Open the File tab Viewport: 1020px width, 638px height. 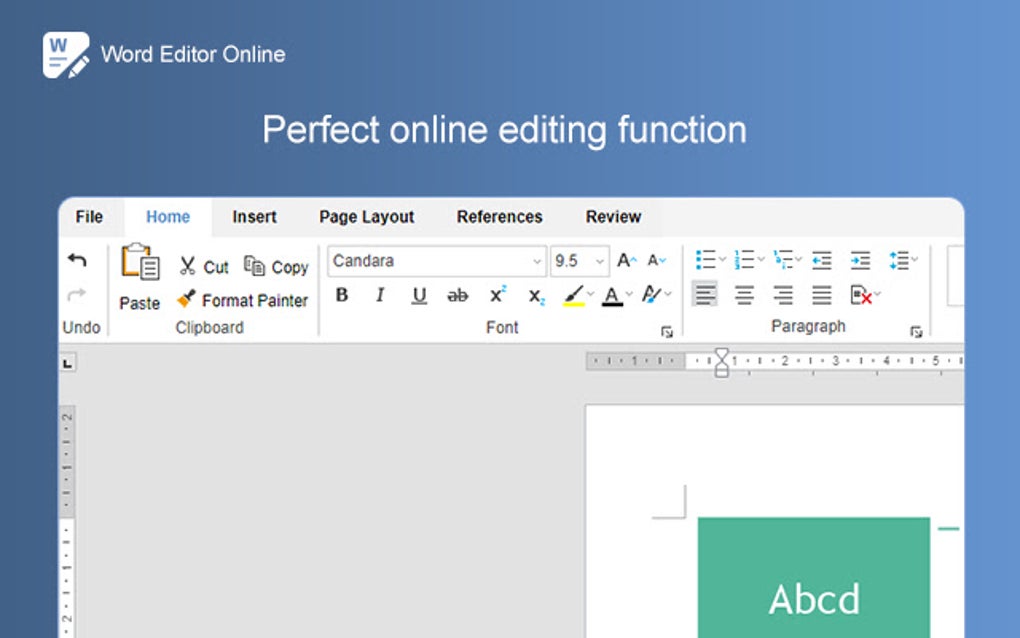pyautogui.click(x=89, y=217)
